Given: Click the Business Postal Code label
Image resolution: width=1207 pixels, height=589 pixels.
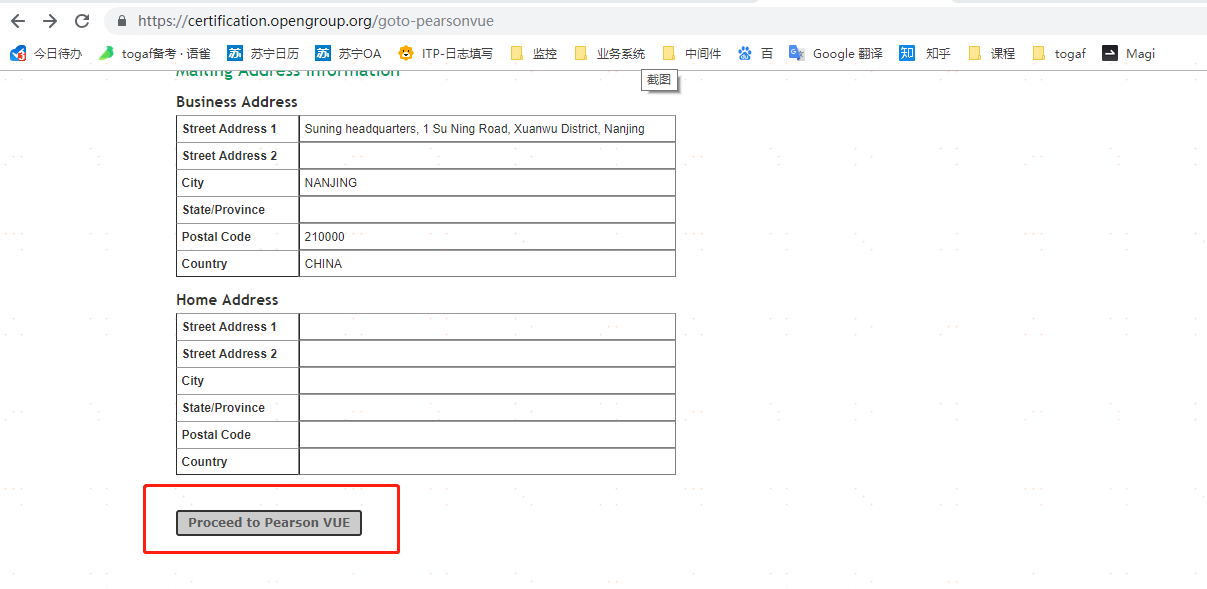Looking at the screenshot, I should (x=216, y=237).
